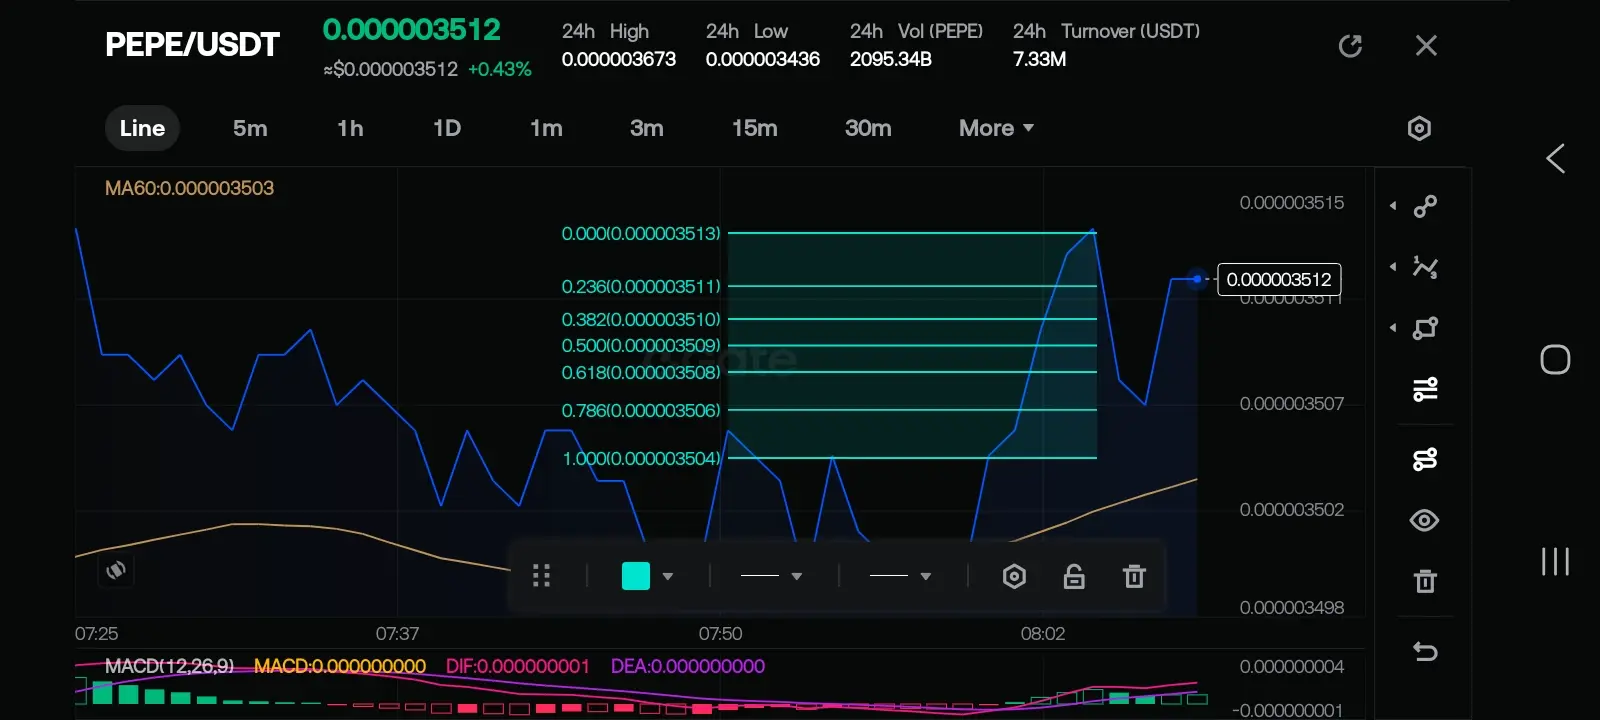Click the 0.618 Fibonacci level label
1600x720 pixels.
click(x=641, y=372)
